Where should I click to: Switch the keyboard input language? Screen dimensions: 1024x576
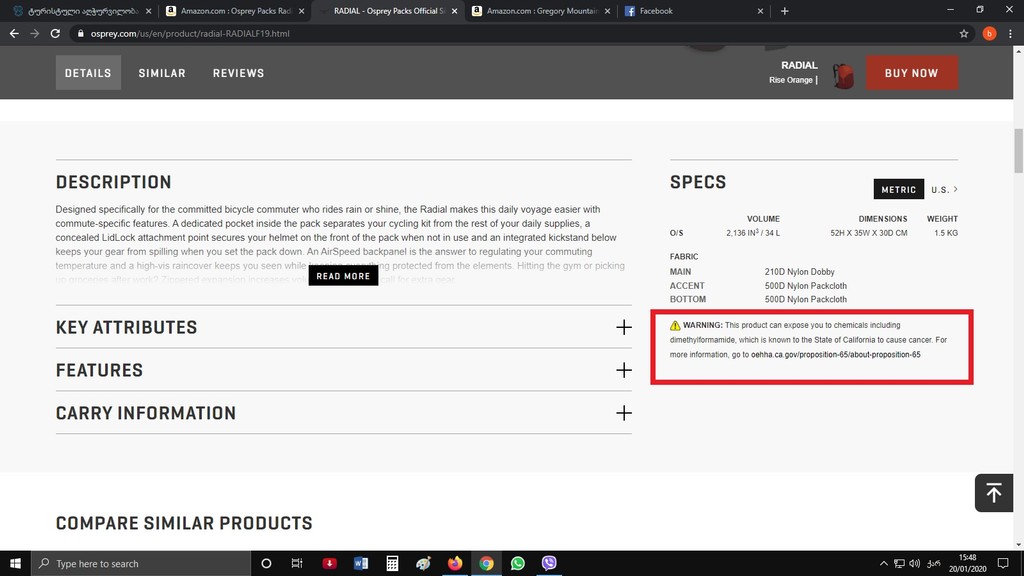934,564
